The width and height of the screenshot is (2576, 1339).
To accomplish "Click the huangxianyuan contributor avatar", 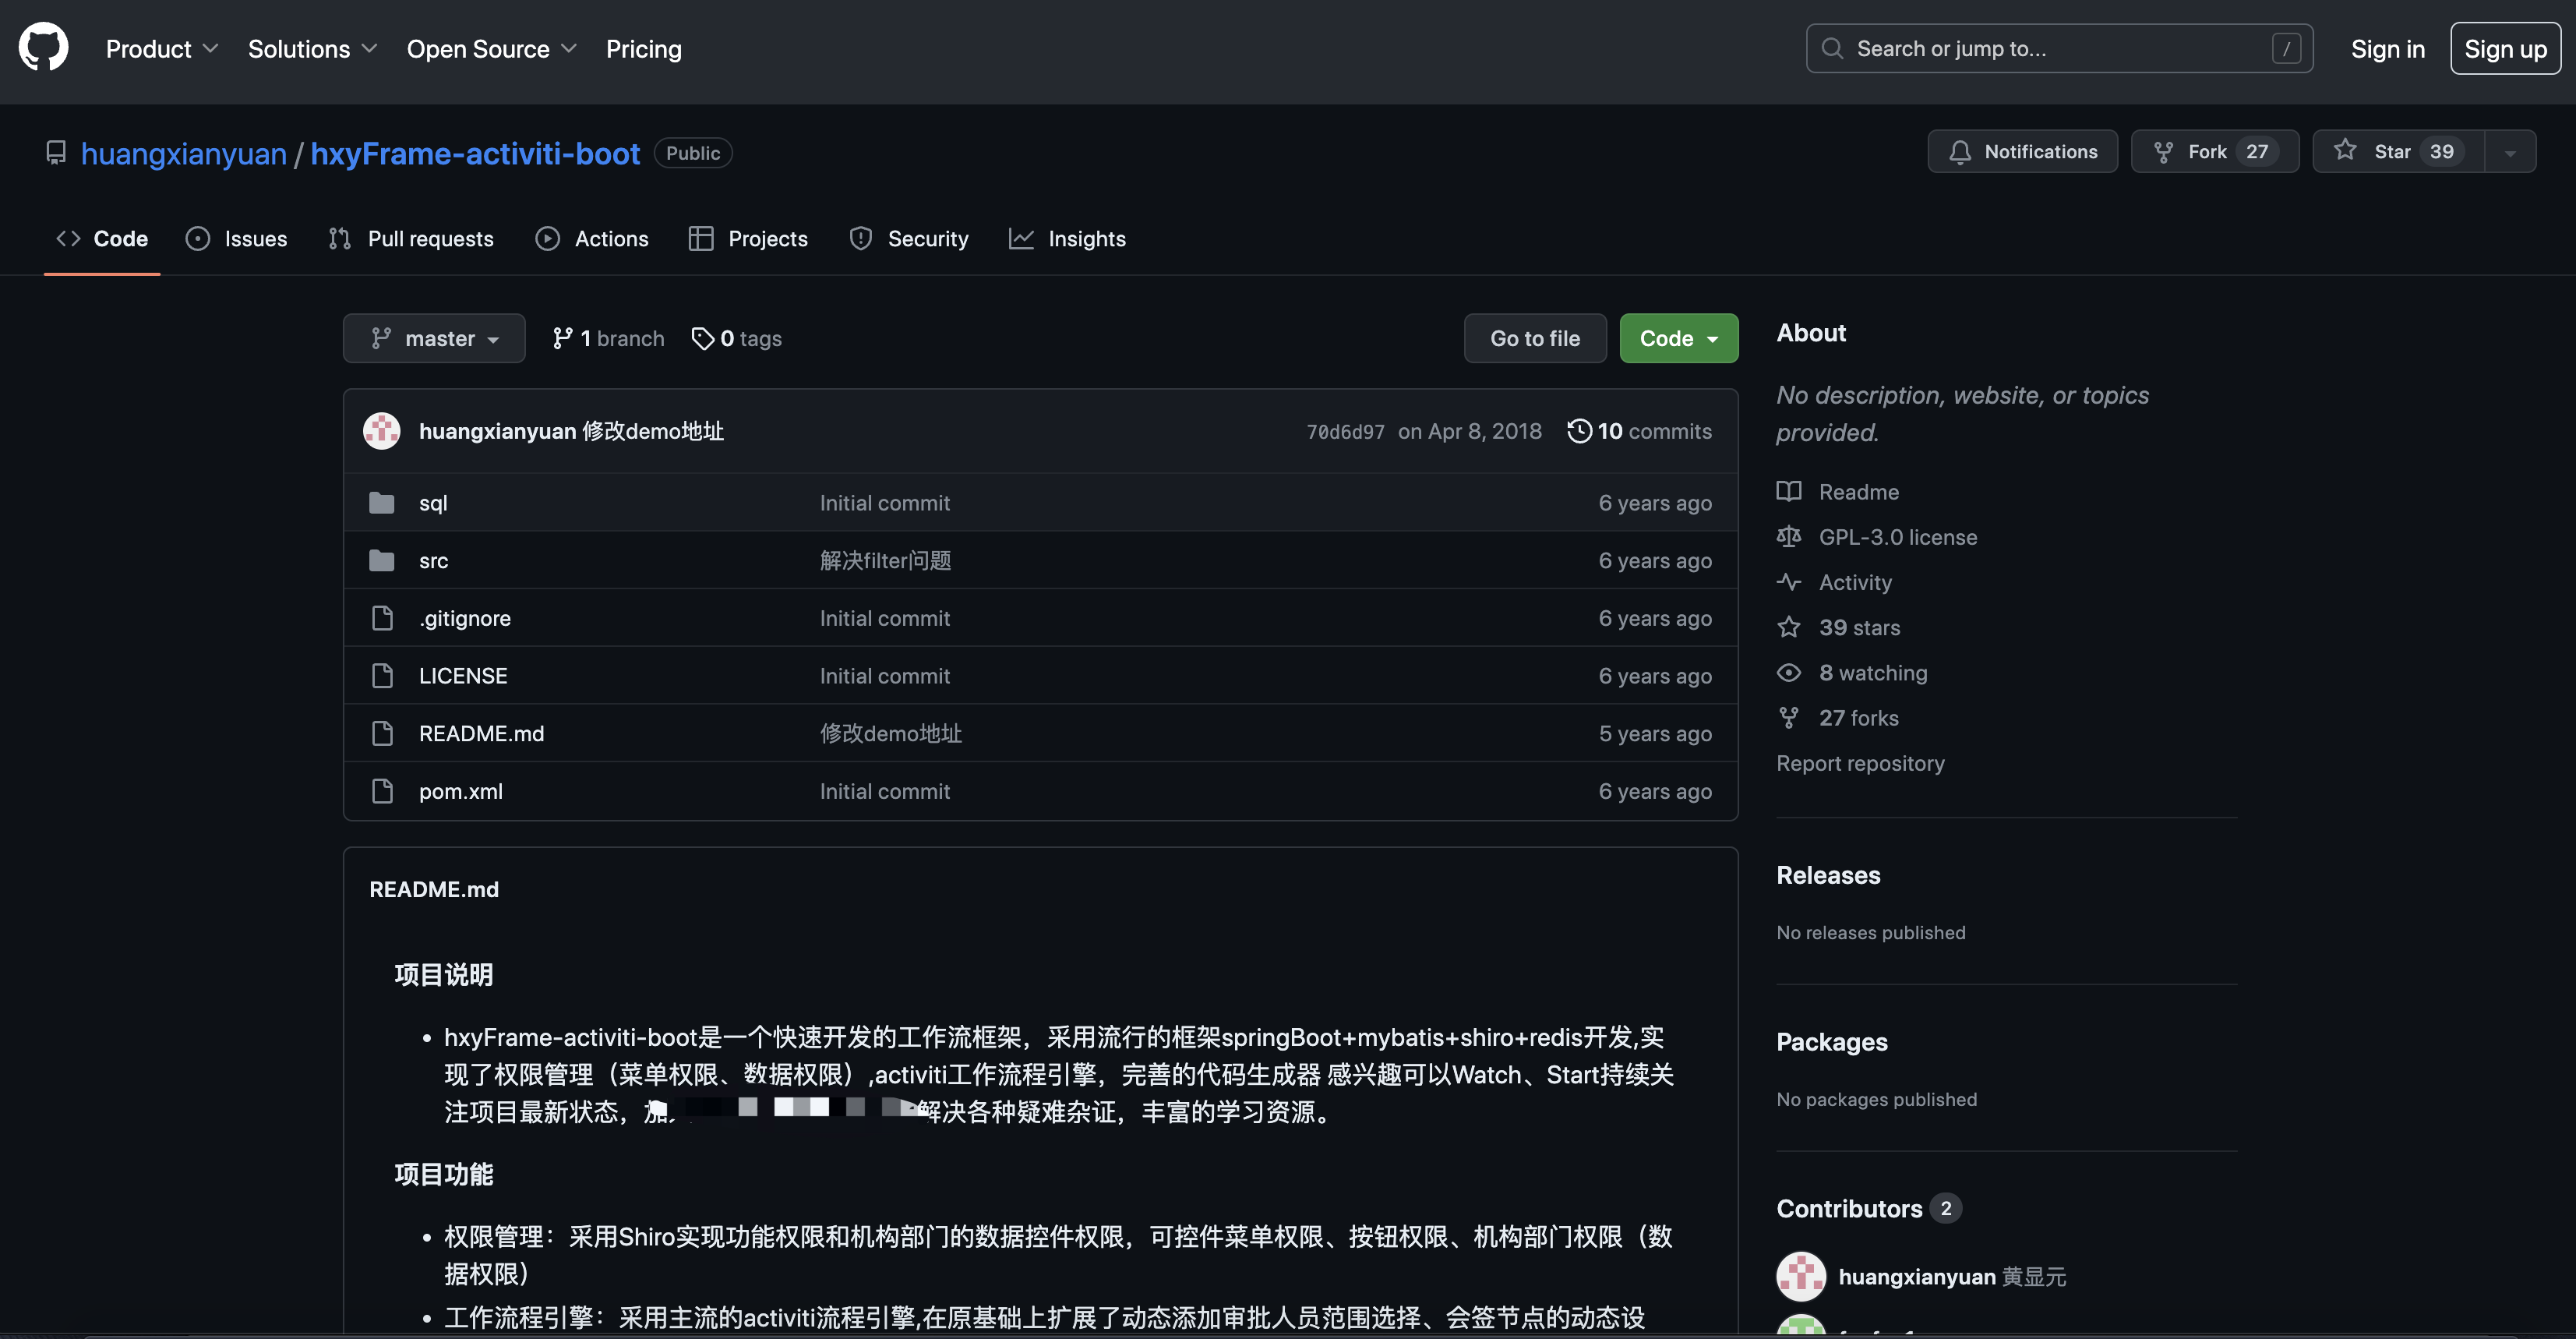I will coord(1801,1277).
